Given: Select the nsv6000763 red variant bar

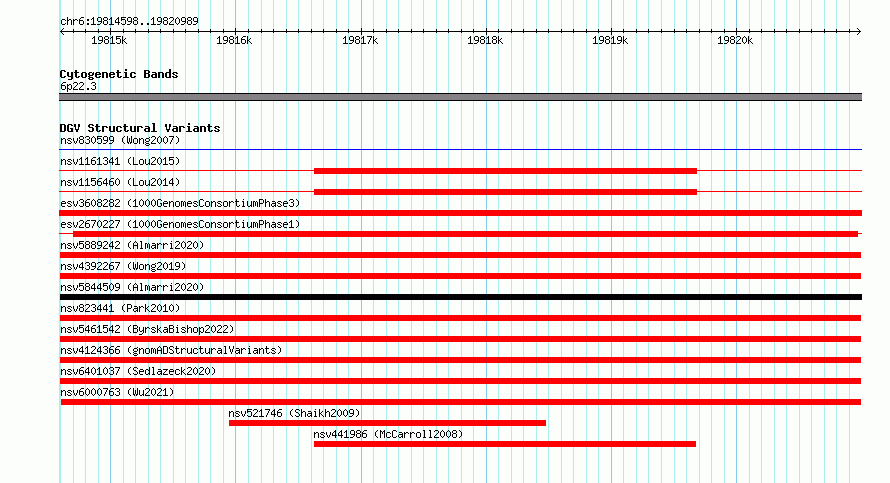Looking at the screenshot, I should (461, 402).
